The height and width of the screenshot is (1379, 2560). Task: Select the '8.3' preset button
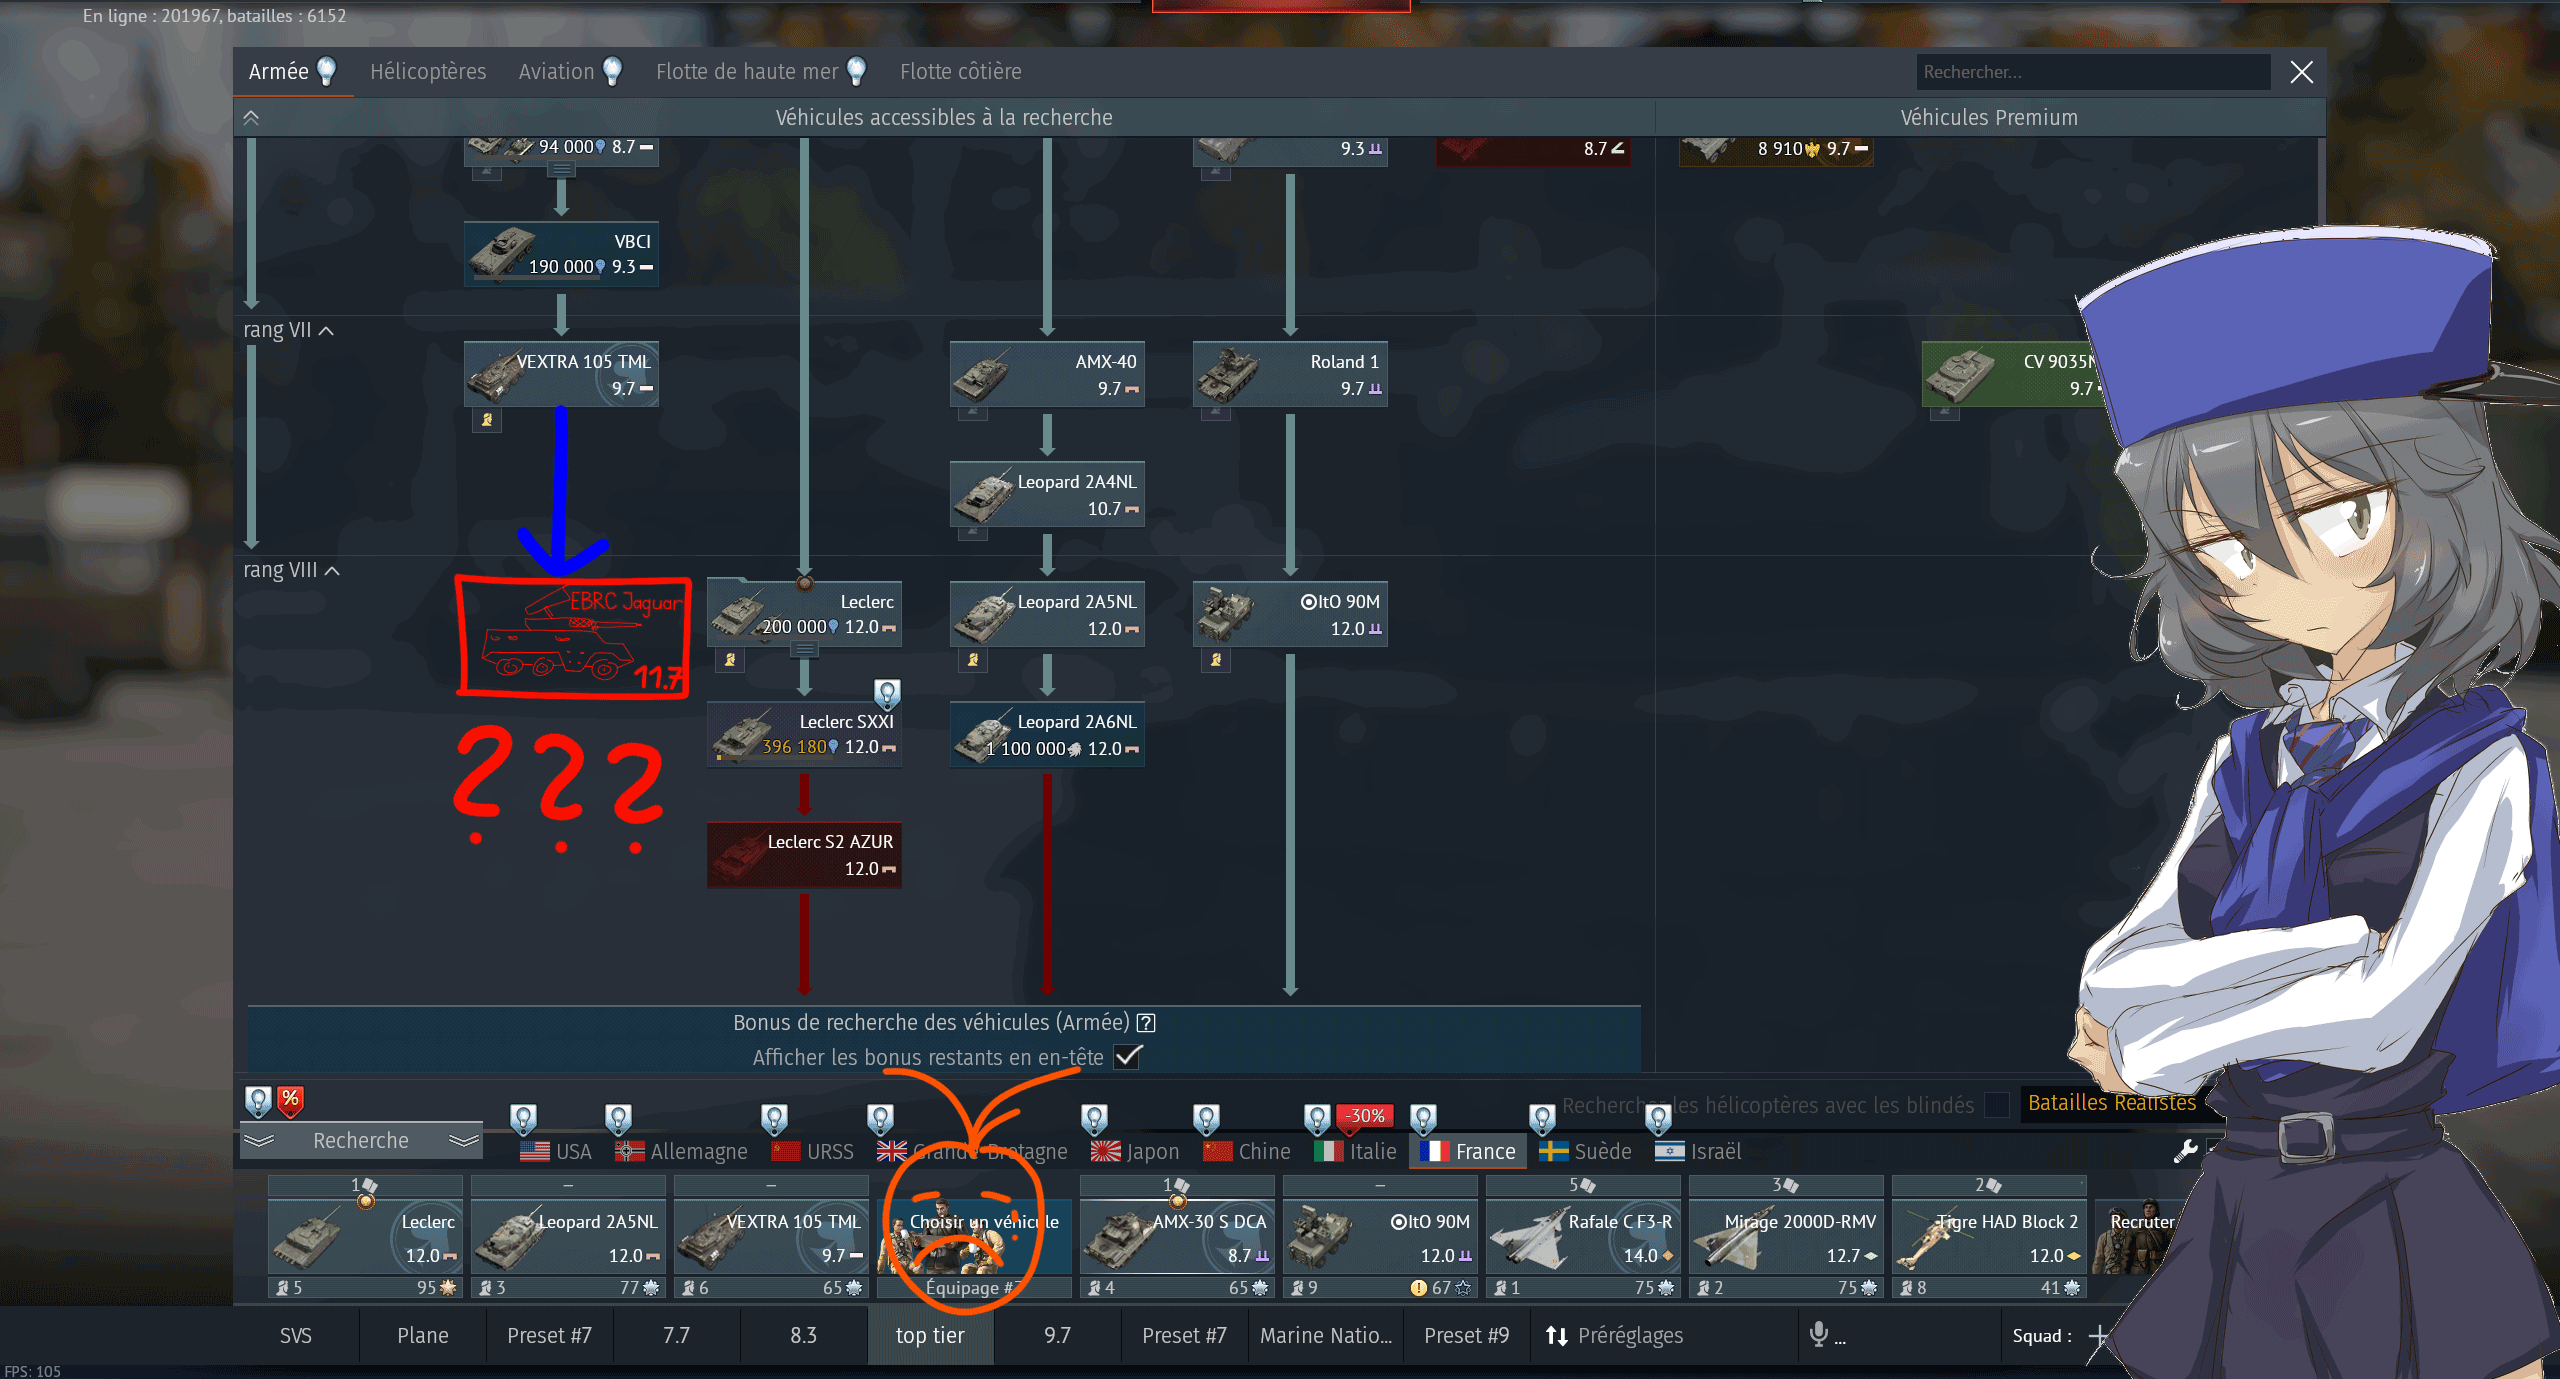[x=803, y=1336]
